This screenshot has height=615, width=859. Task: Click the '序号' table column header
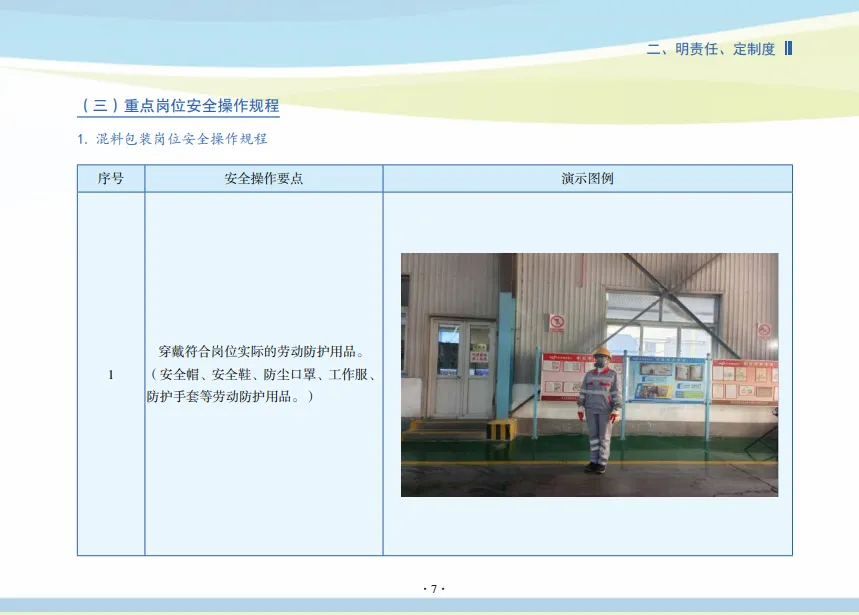[111, 179]
